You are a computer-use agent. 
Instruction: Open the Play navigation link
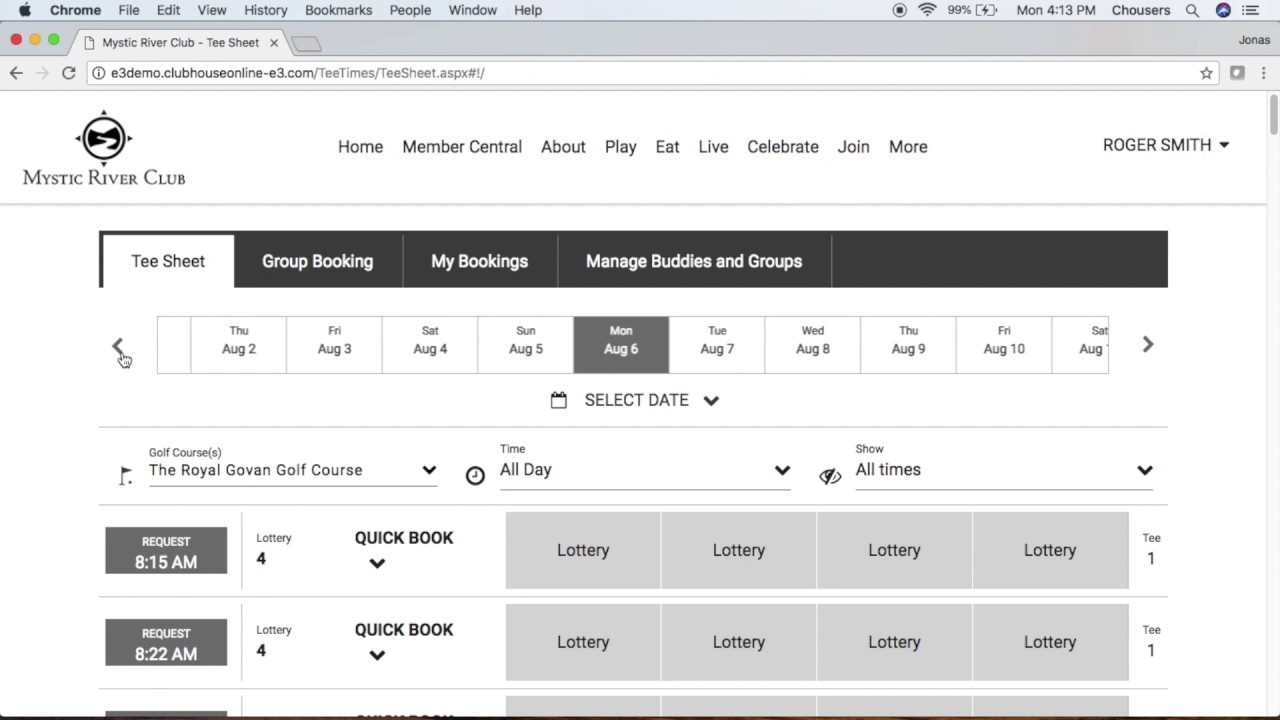coord(620,146)
